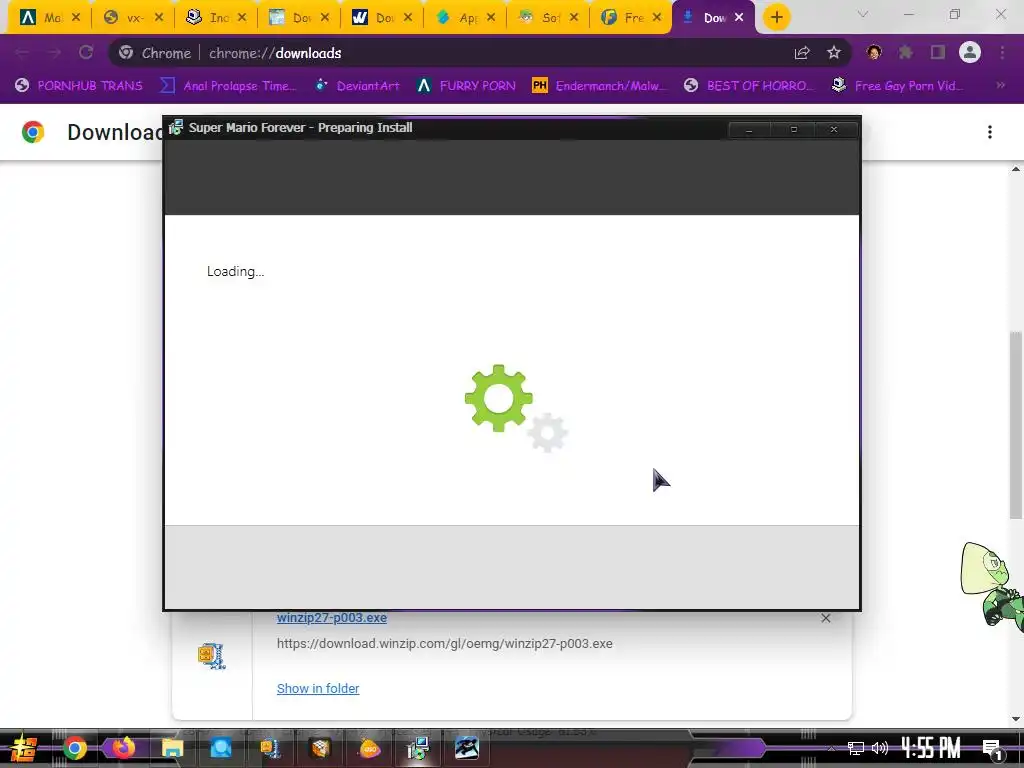
Task: Minimize the Super Mario Forever installer window
Action: (x=749, y=129)
